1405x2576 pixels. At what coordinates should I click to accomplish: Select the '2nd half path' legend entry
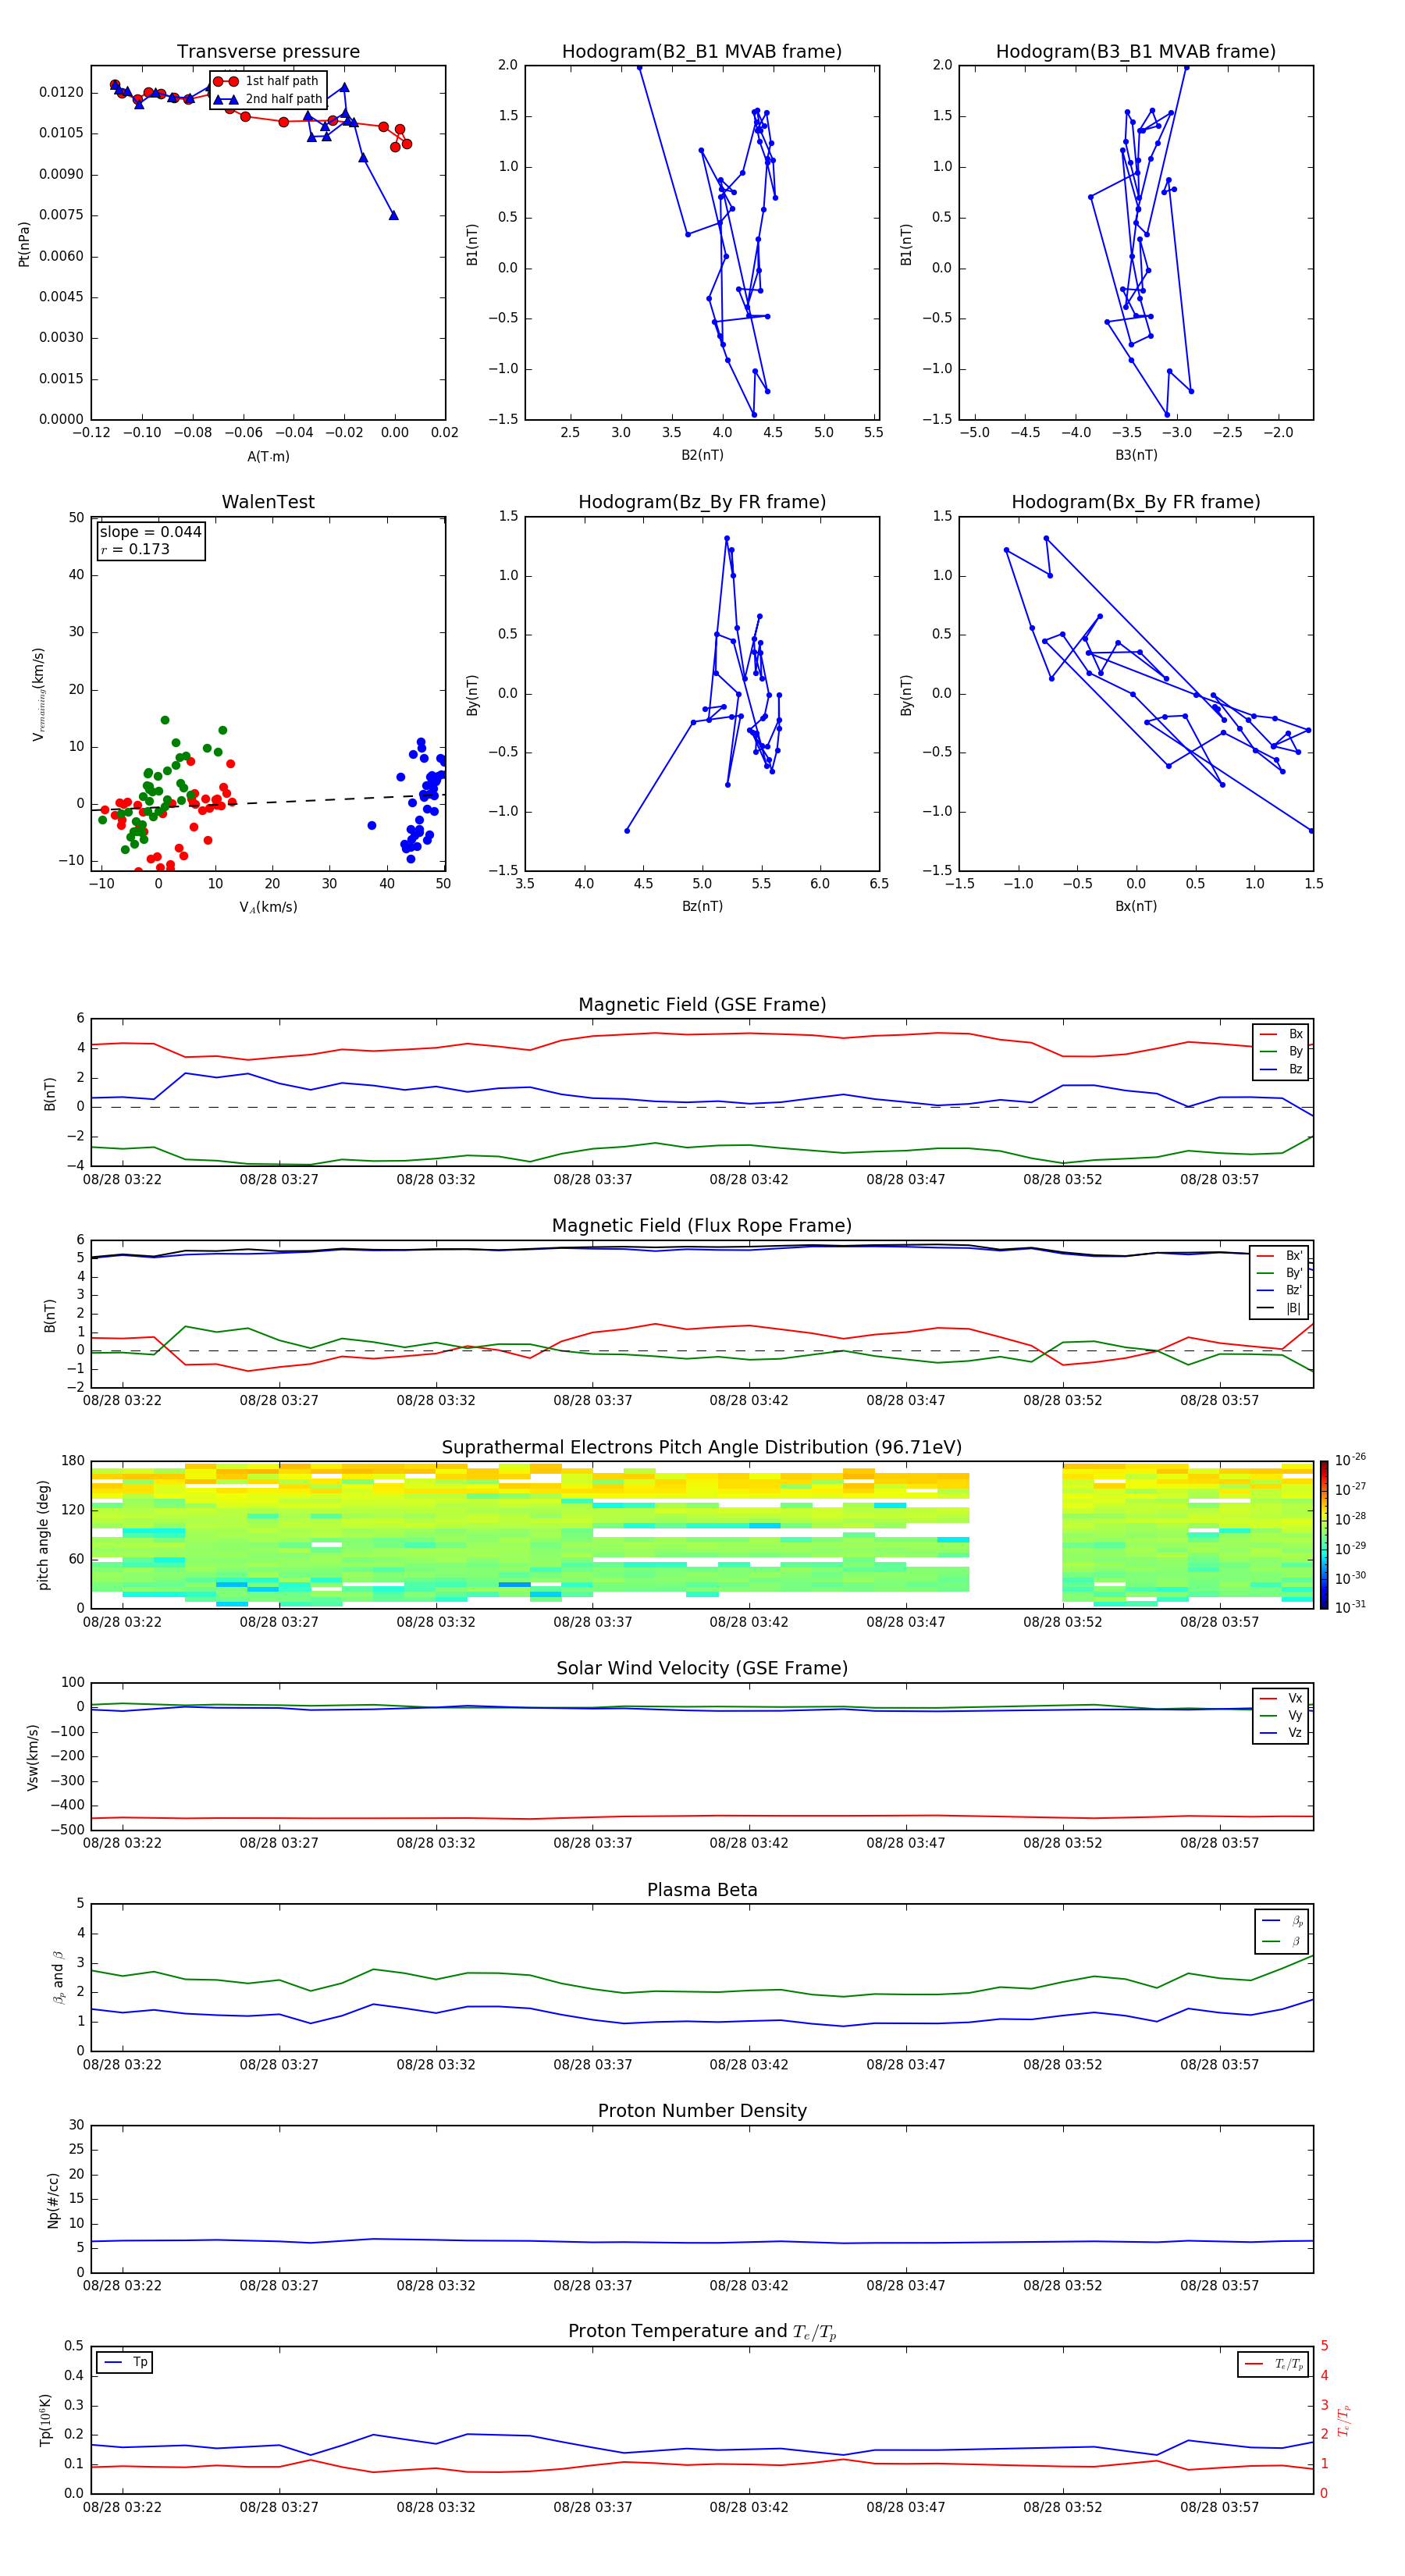tap(267, 99)
